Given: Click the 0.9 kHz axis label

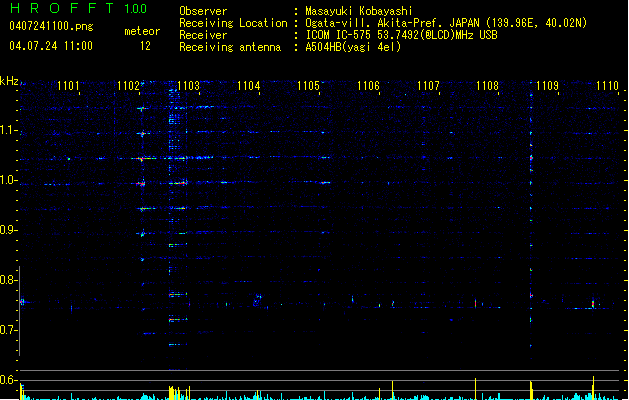Looking at the screenshot, I should 8,230.
